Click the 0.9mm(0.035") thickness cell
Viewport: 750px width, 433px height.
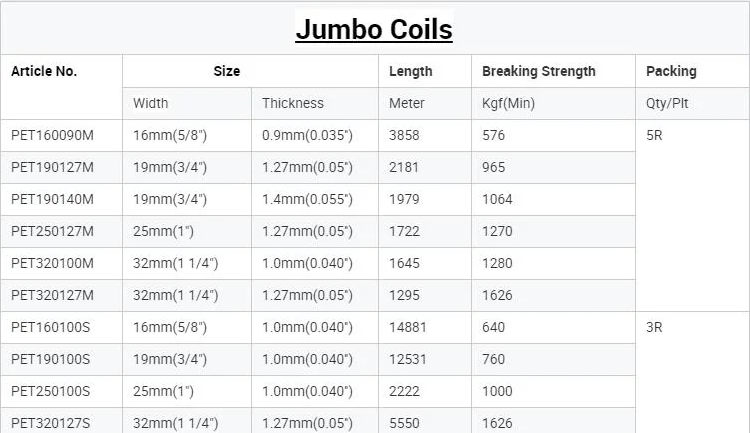307,135
